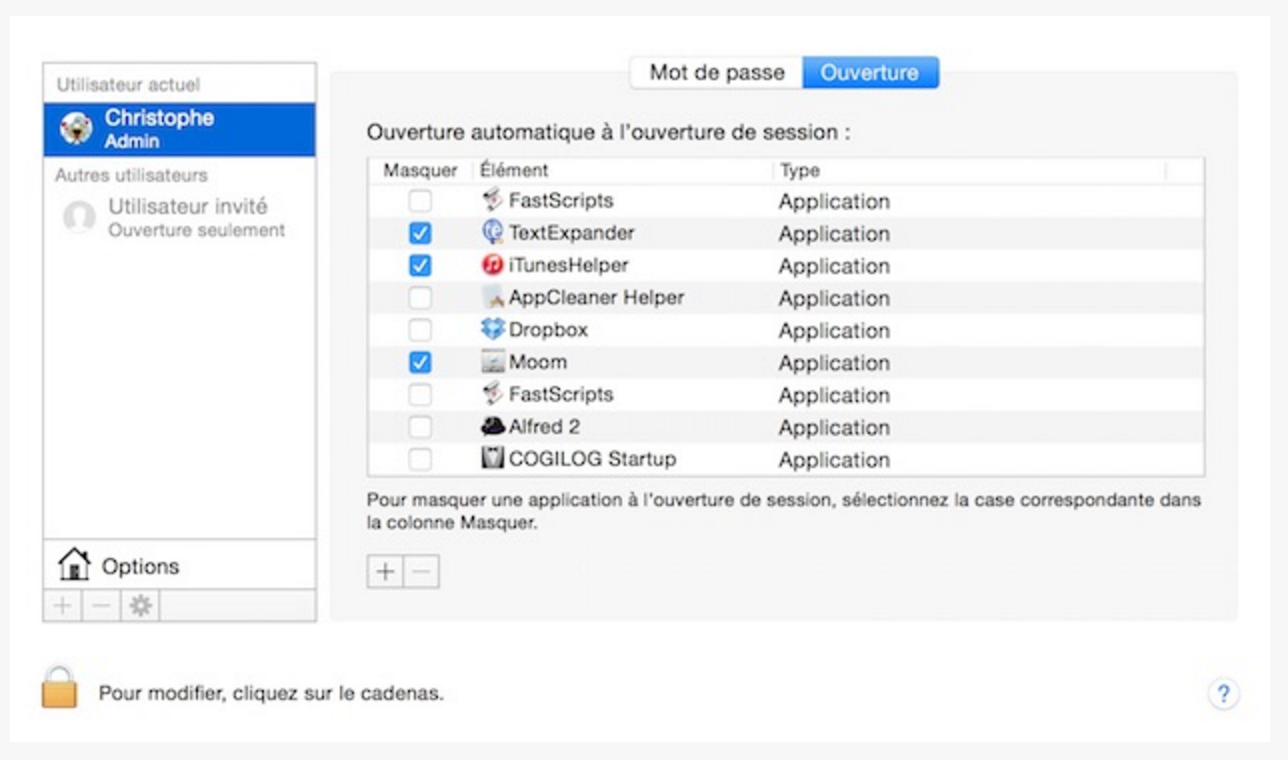Viewport: 1288px width, 760px height.
Task: Check Masquer box for FastScripts below Moom
Action: [421, 395]
